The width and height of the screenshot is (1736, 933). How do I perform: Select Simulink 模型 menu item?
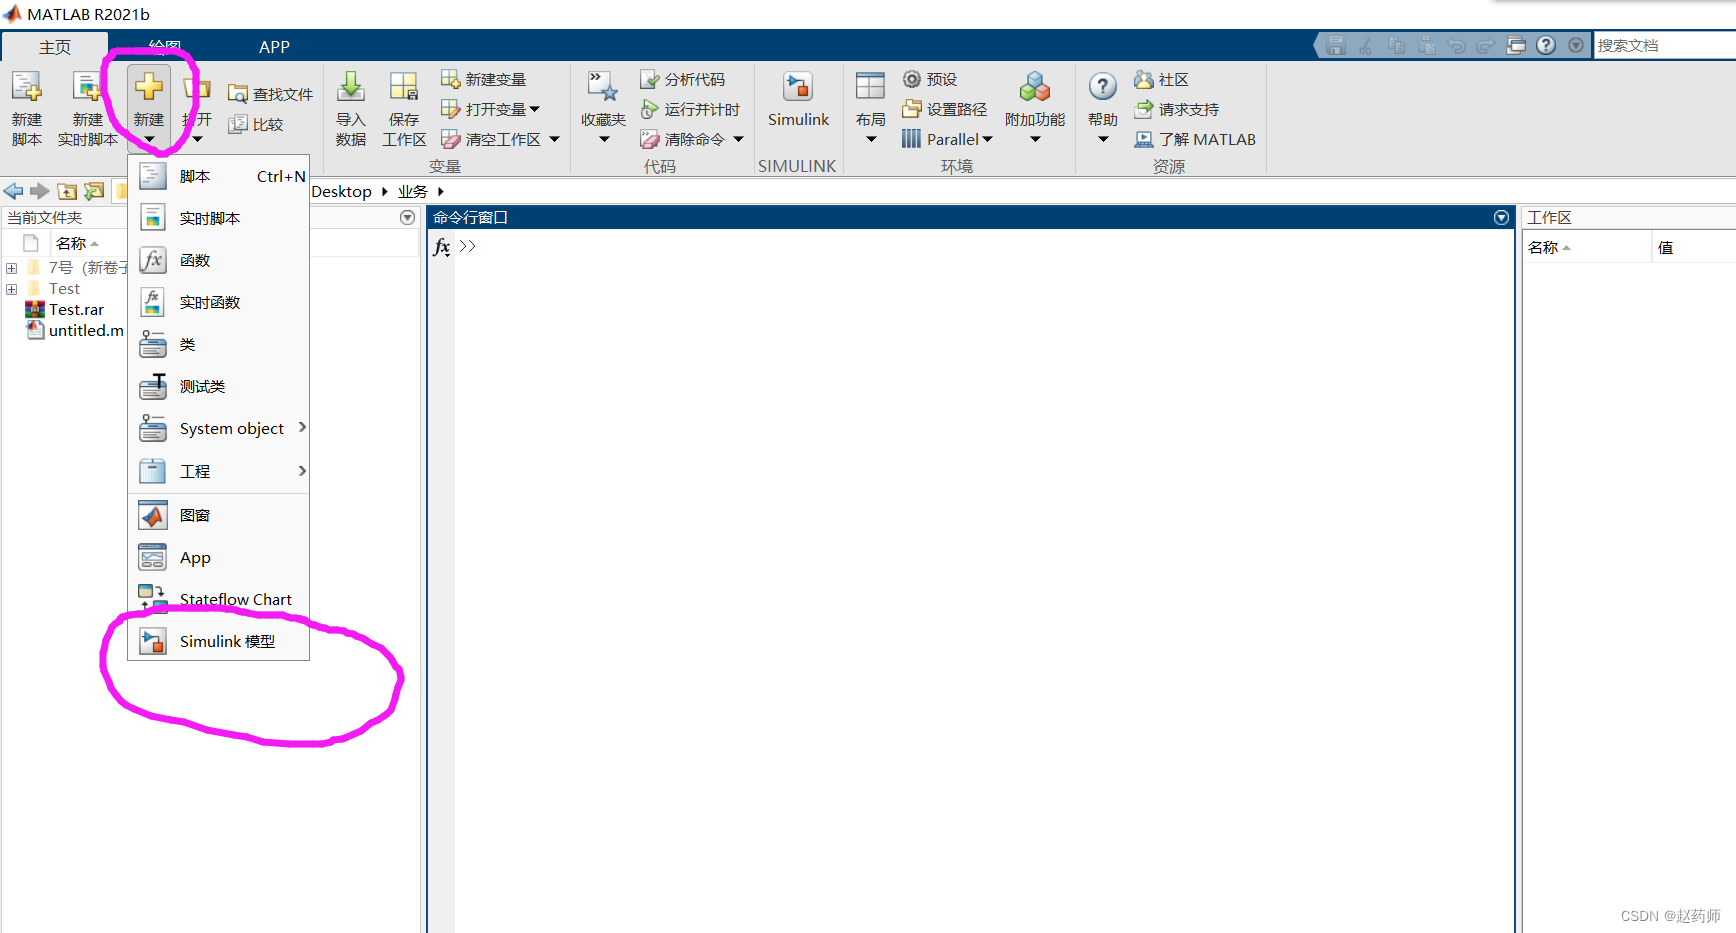point(219,641)
